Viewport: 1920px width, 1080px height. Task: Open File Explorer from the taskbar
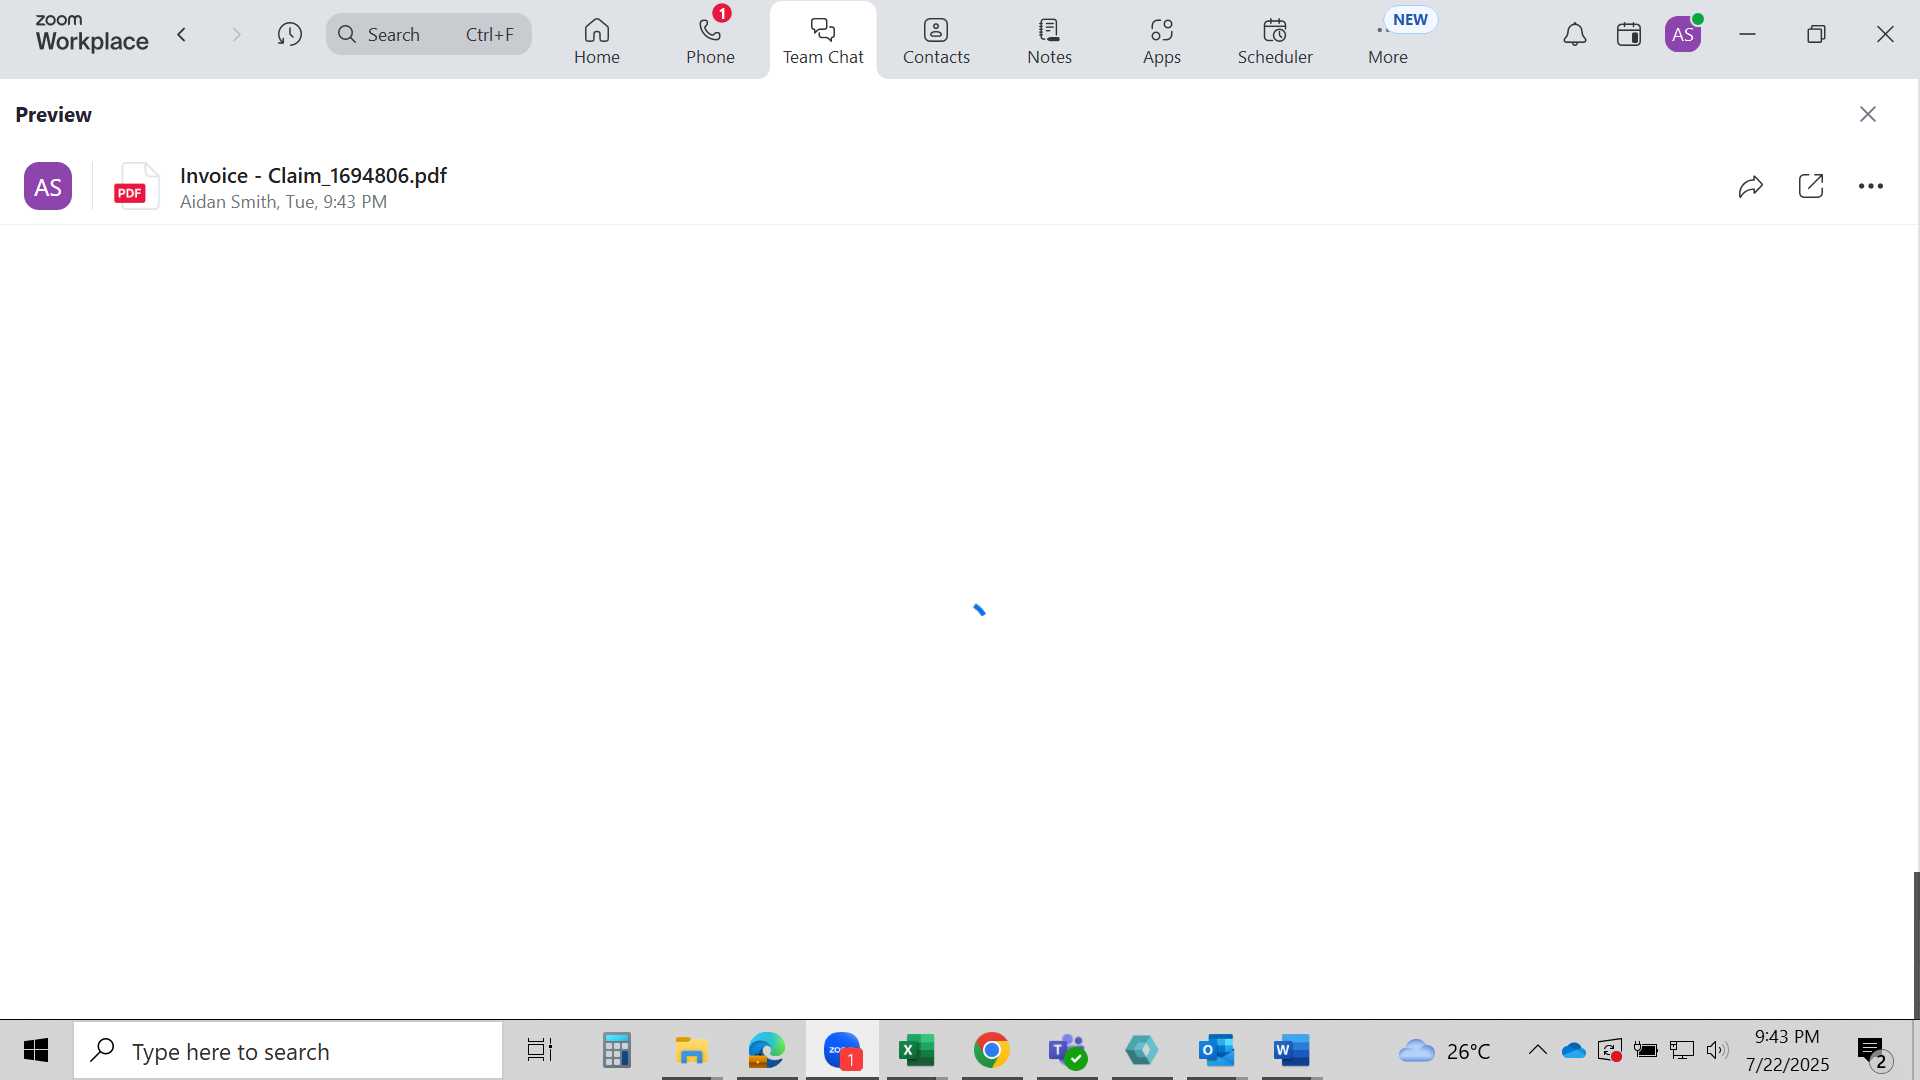[x=691, y=1050]
